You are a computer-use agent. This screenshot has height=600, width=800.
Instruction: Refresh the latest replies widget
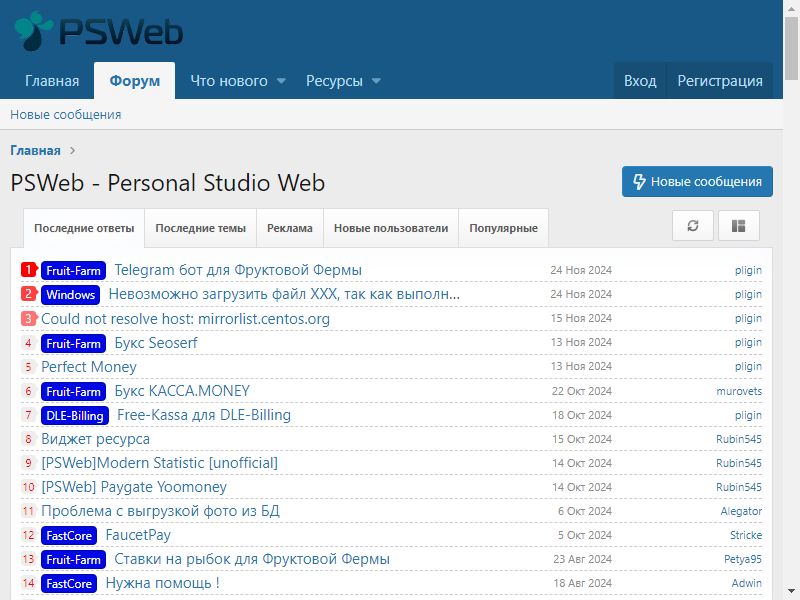tap(692, 226)
